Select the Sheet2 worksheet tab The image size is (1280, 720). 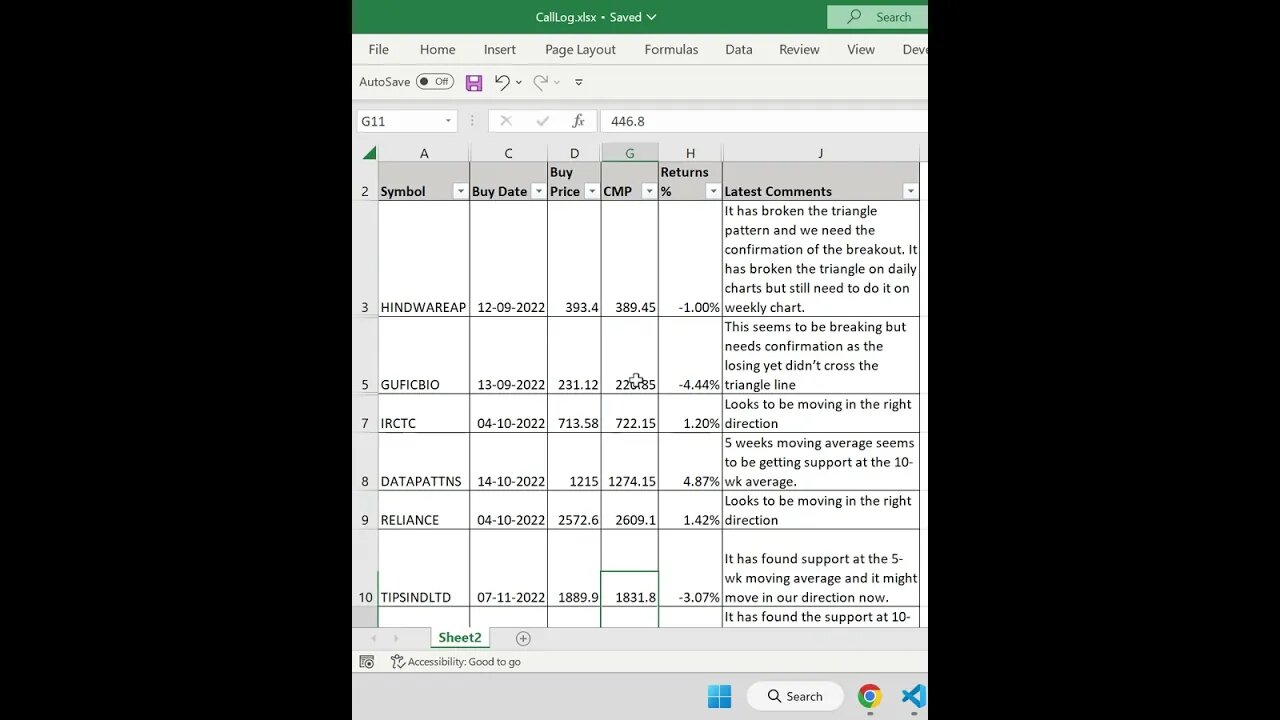(460, 638)
